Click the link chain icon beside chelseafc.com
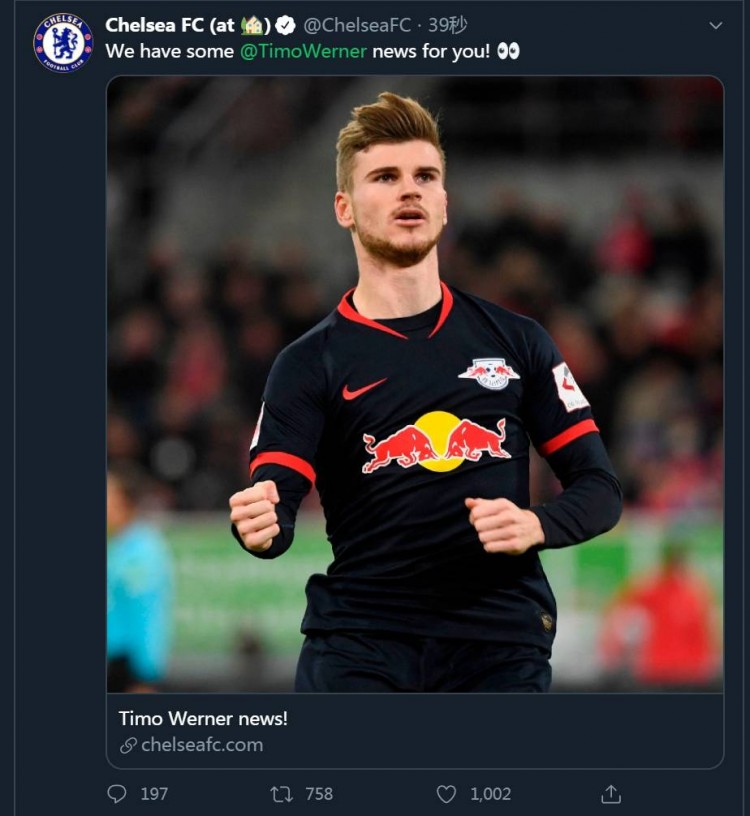This screenshot has width=750, height=816. click(129, 745)
